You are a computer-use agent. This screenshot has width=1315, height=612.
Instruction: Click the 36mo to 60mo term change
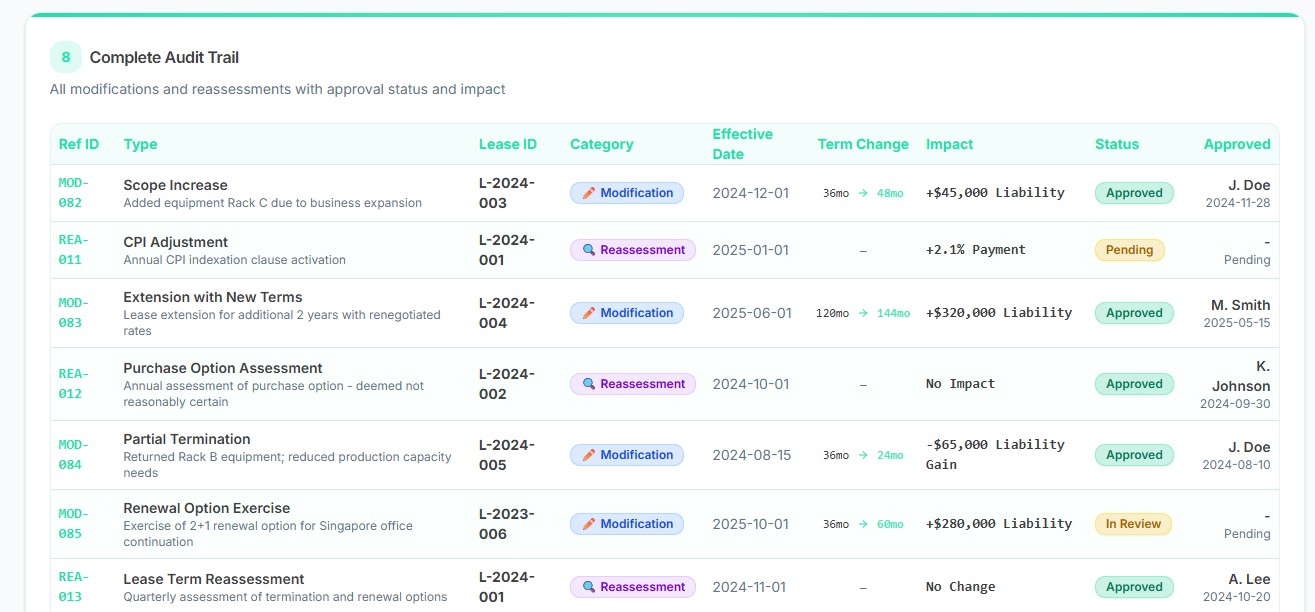(x=863, y=524)
